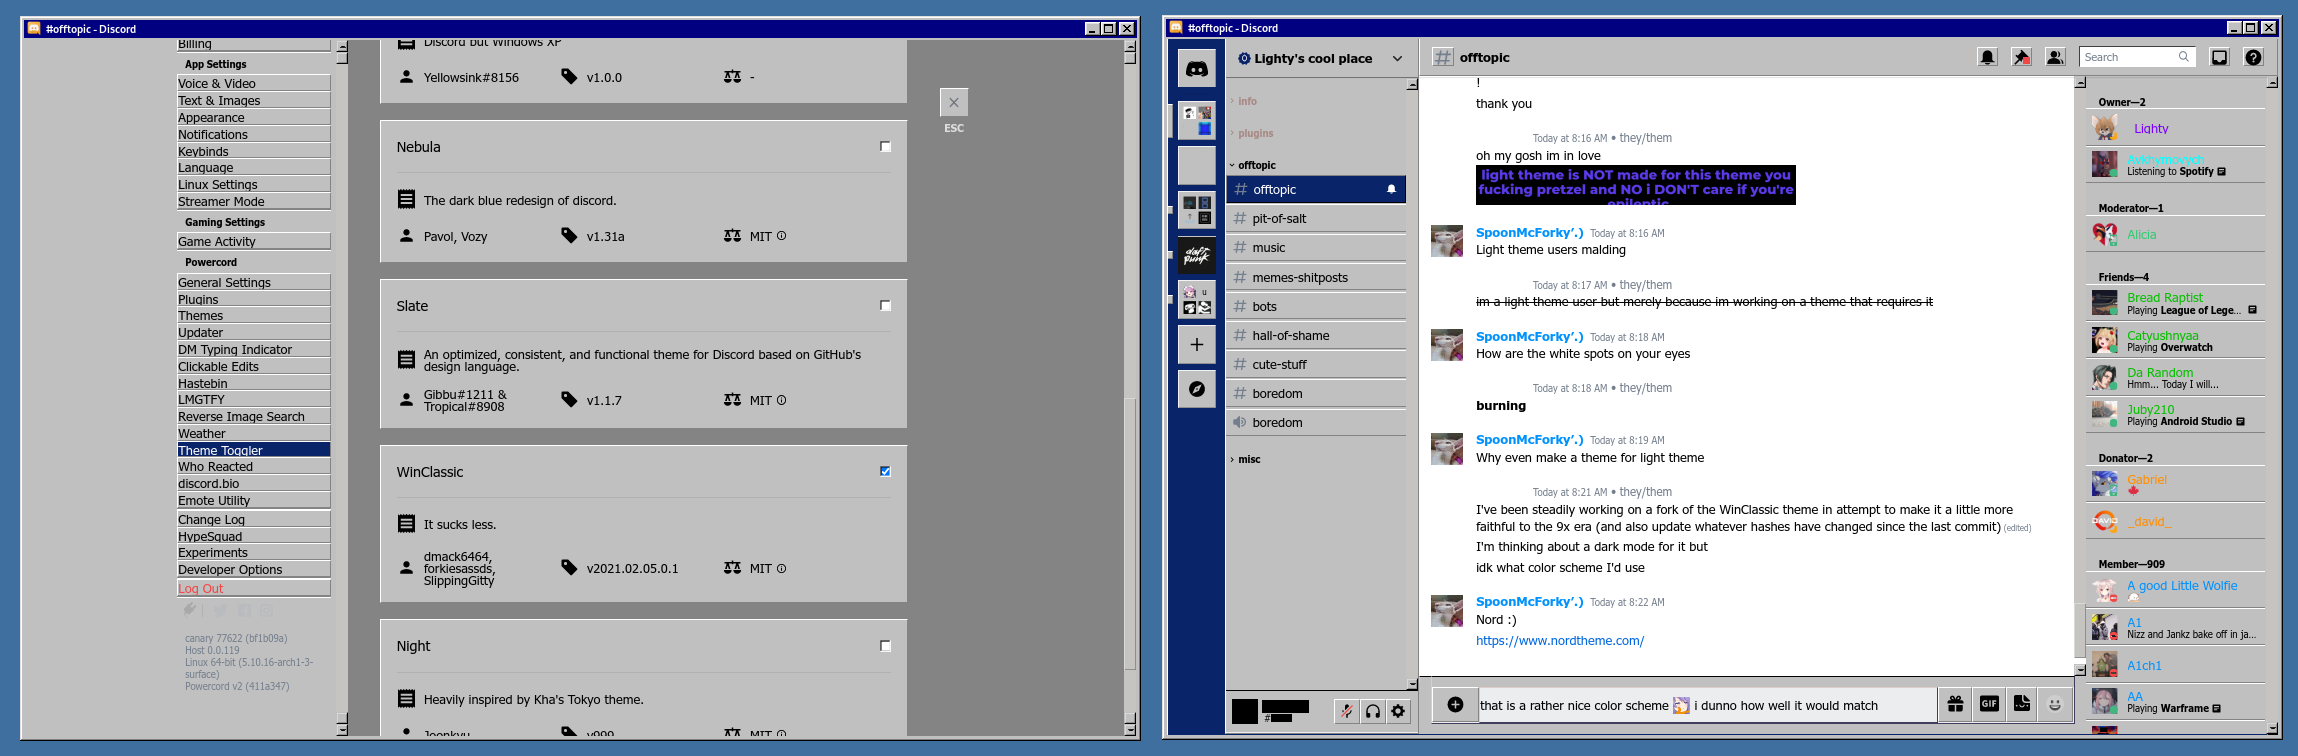Screen dimensions: 2298x756
Task: Click MIT license info icon for Nebula
Action: (x=781, y=236)
